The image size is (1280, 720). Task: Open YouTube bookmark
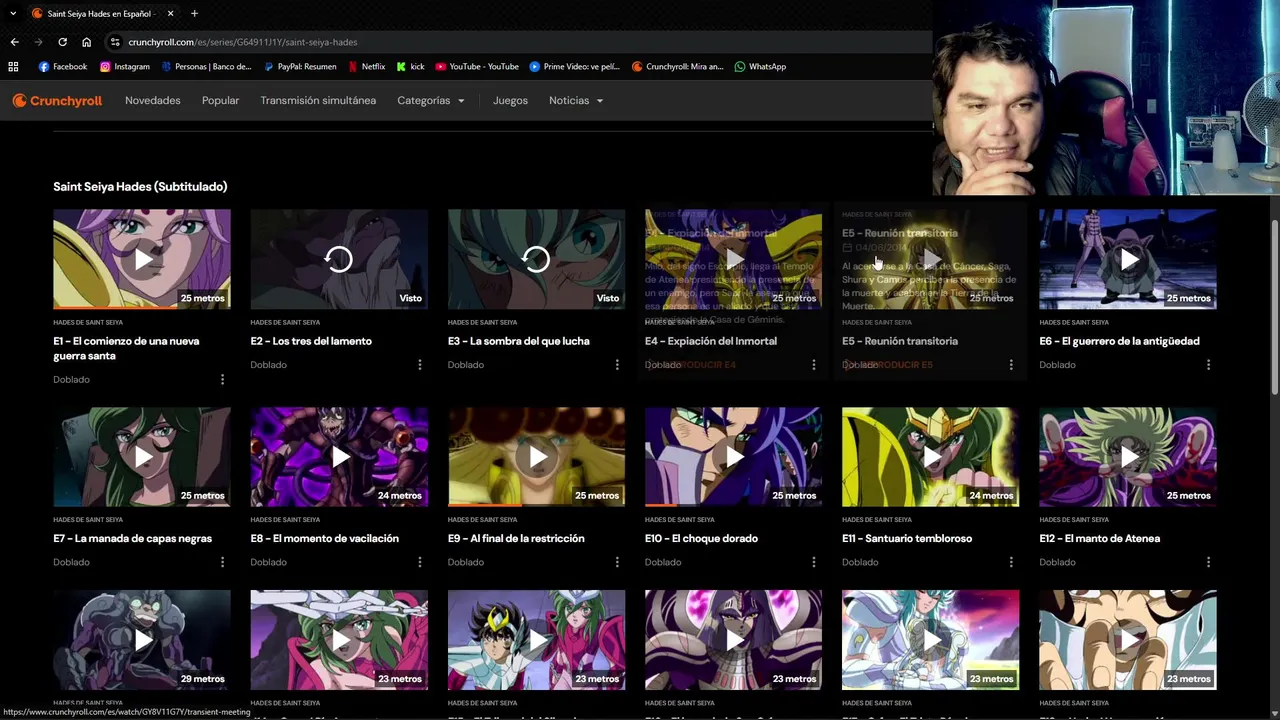coord(477,67)
